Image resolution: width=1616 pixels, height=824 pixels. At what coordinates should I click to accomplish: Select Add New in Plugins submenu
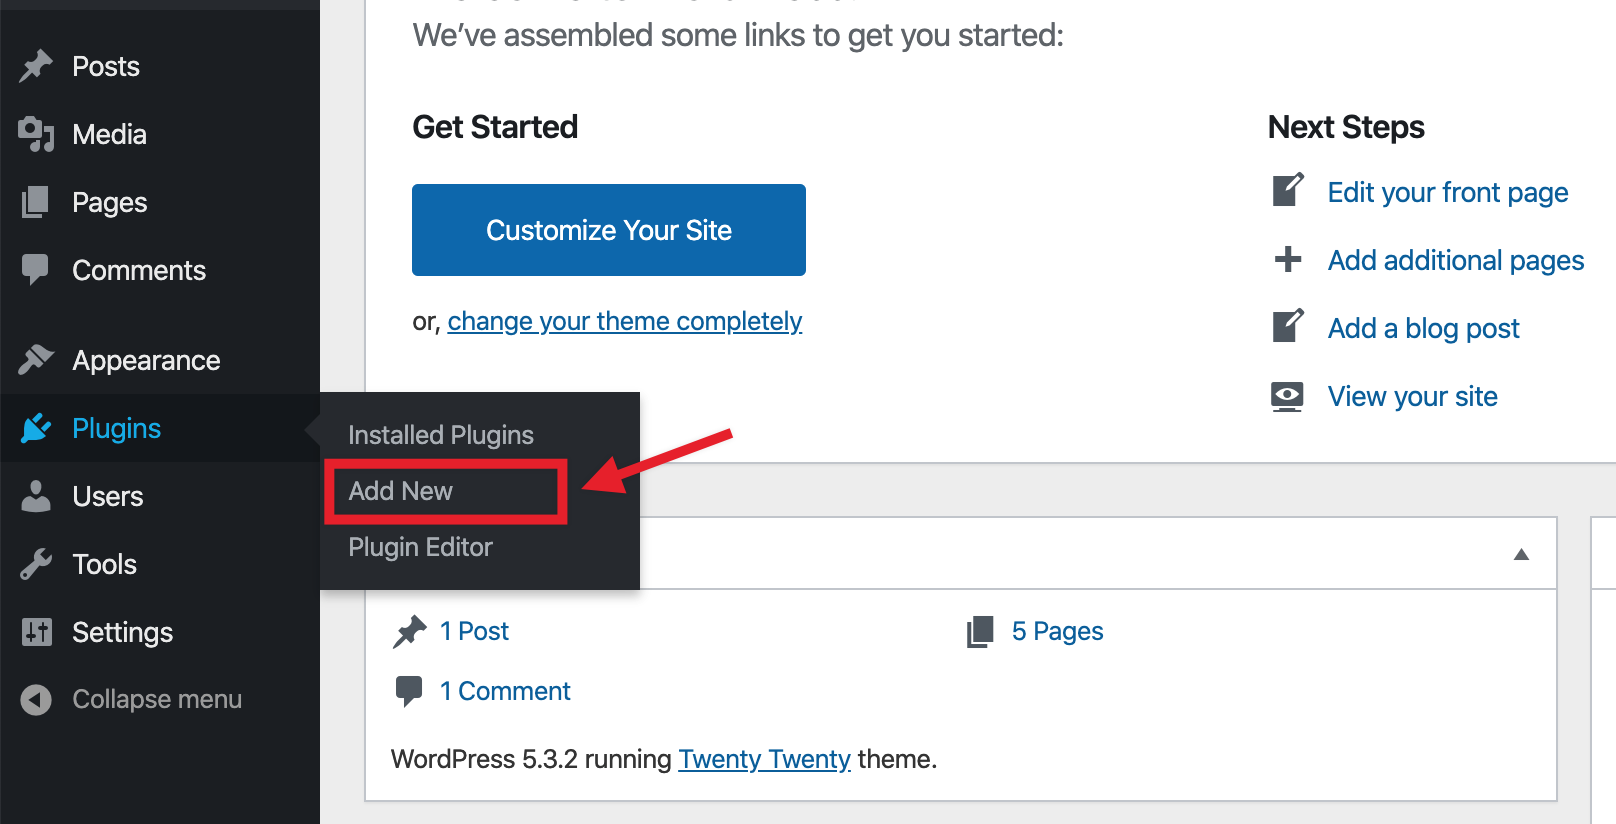coord(401,491)
